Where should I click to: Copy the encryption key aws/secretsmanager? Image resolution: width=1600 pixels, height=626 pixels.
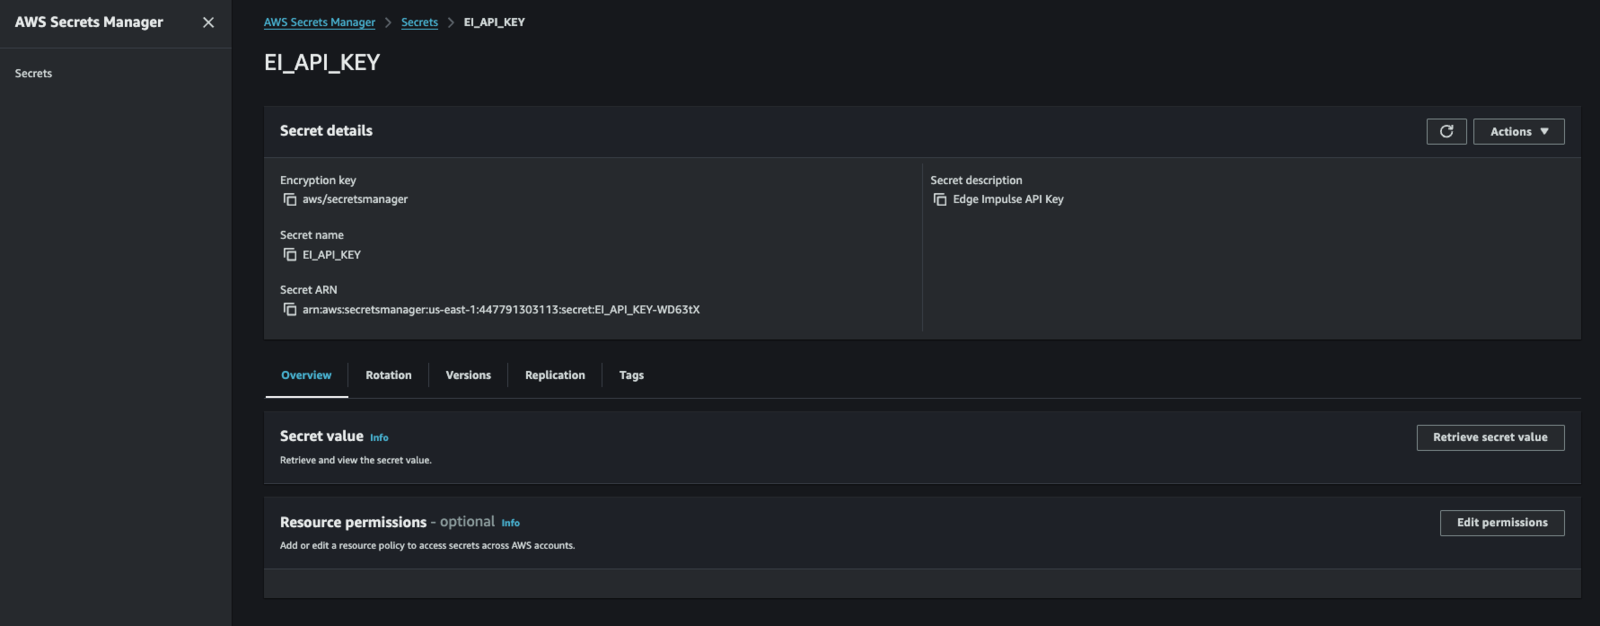point(290,200)
